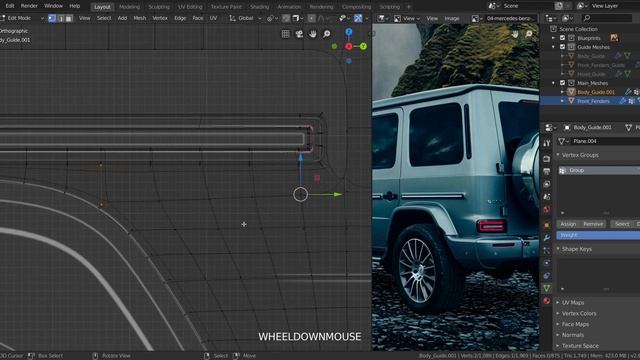This screenshot has height=360, width=640.
Task: Open the Scene properties tab icon
Action: 547,197
